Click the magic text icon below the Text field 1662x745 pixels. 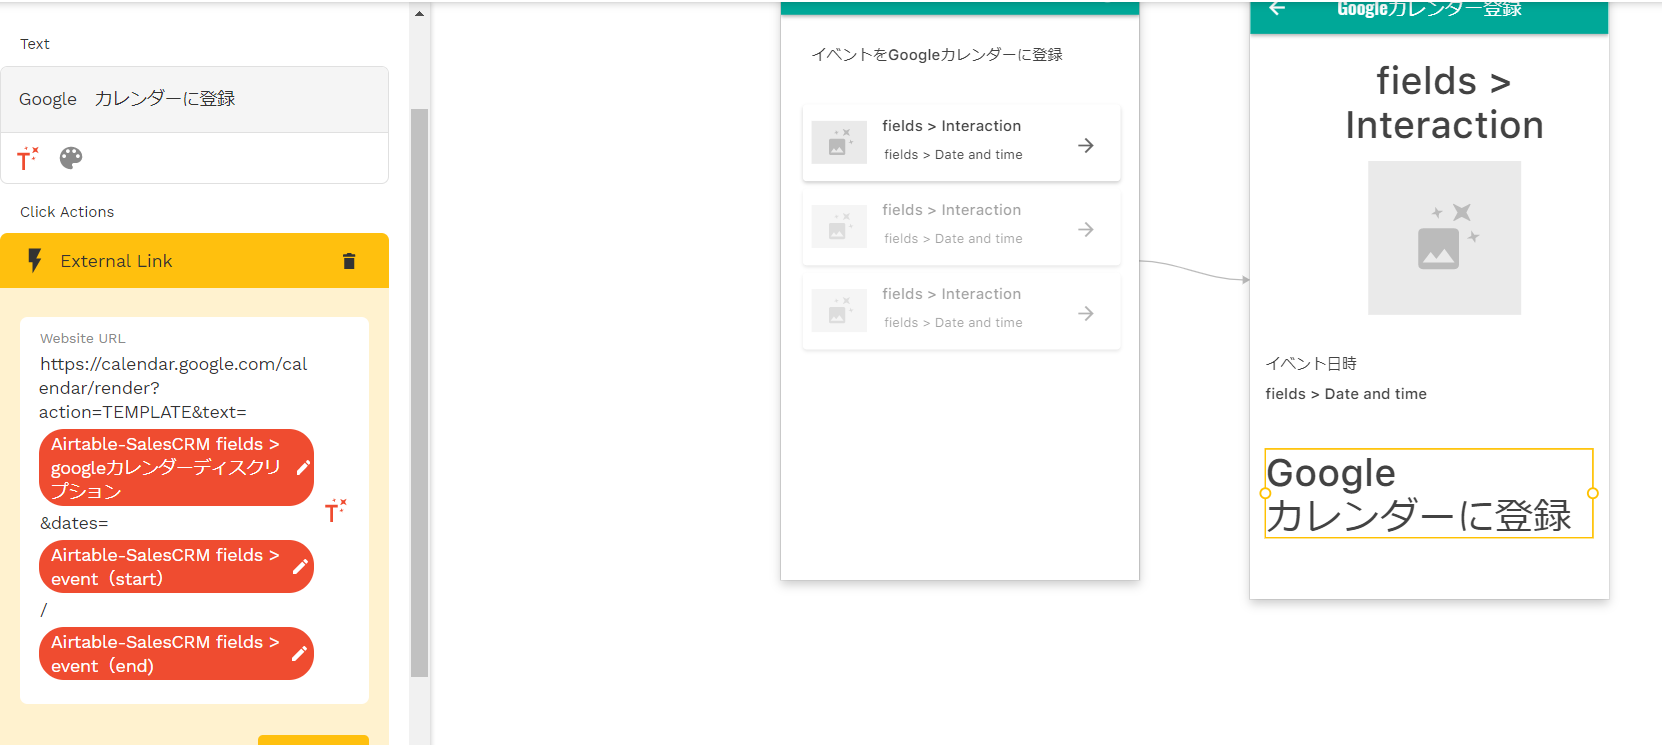click(x=28, y=158)
